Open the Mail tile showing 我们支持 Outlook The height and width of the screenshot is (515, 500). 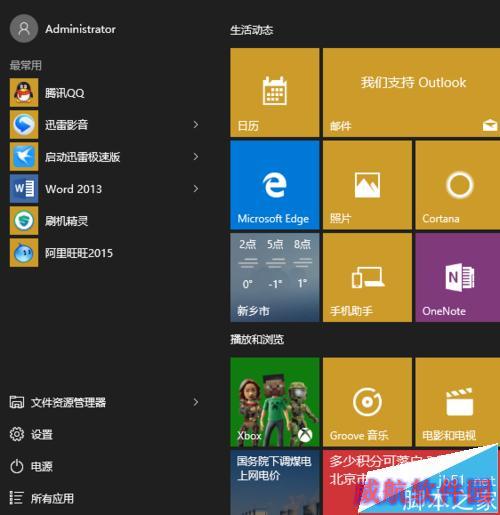pyautogui.click(x=411, y=92)
